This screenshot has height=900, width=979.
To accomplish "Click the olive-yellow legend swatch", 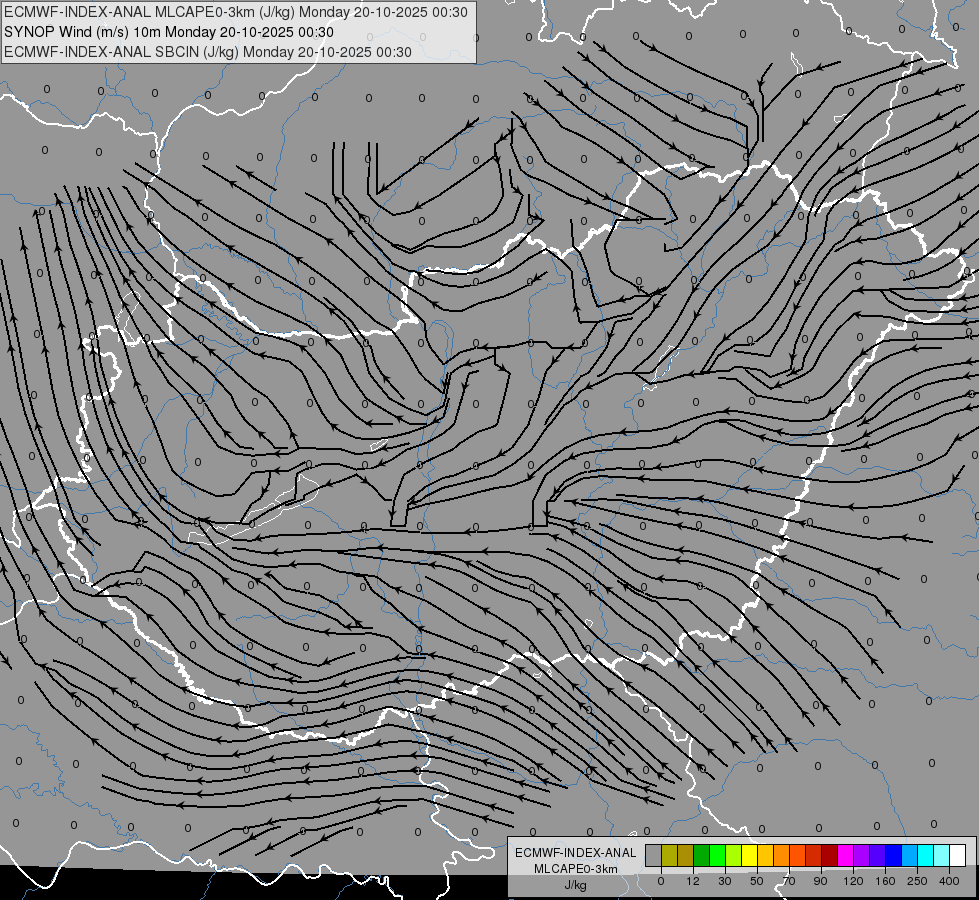I will pyautogui.click(x=669, y=855).
